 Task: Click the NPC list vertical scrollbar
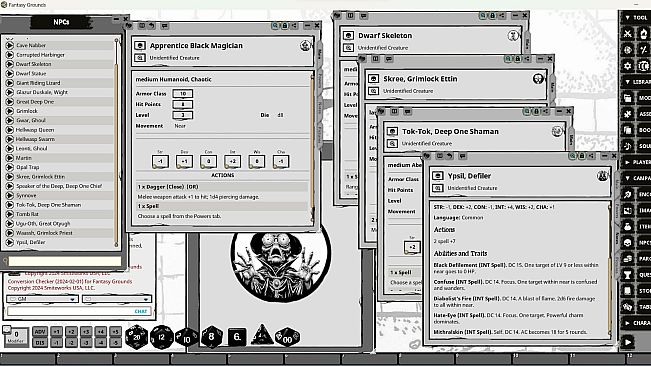tap(116, 142)
